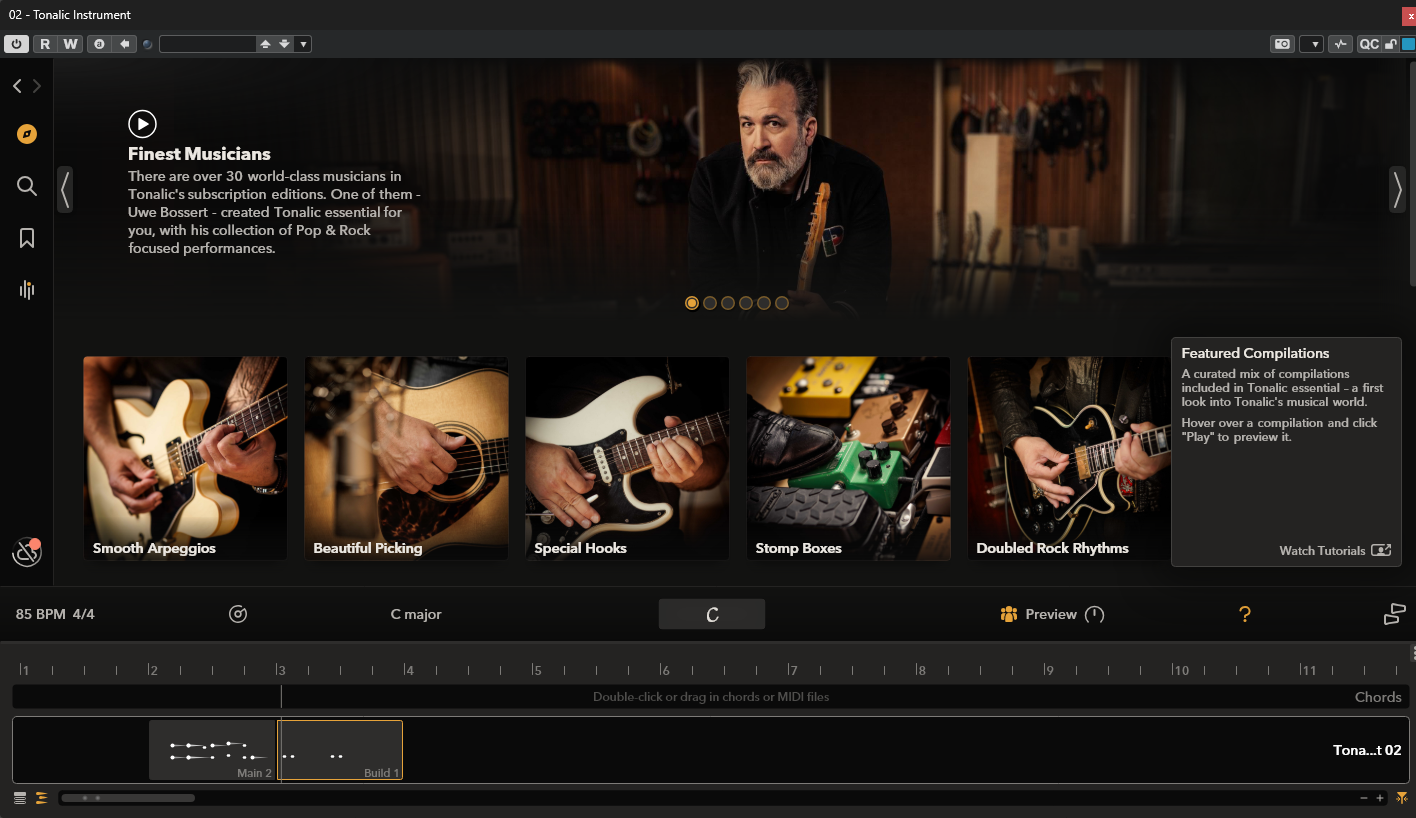Click the tuner icon next to BPM
1416x818 pixels.
[238, 614]
